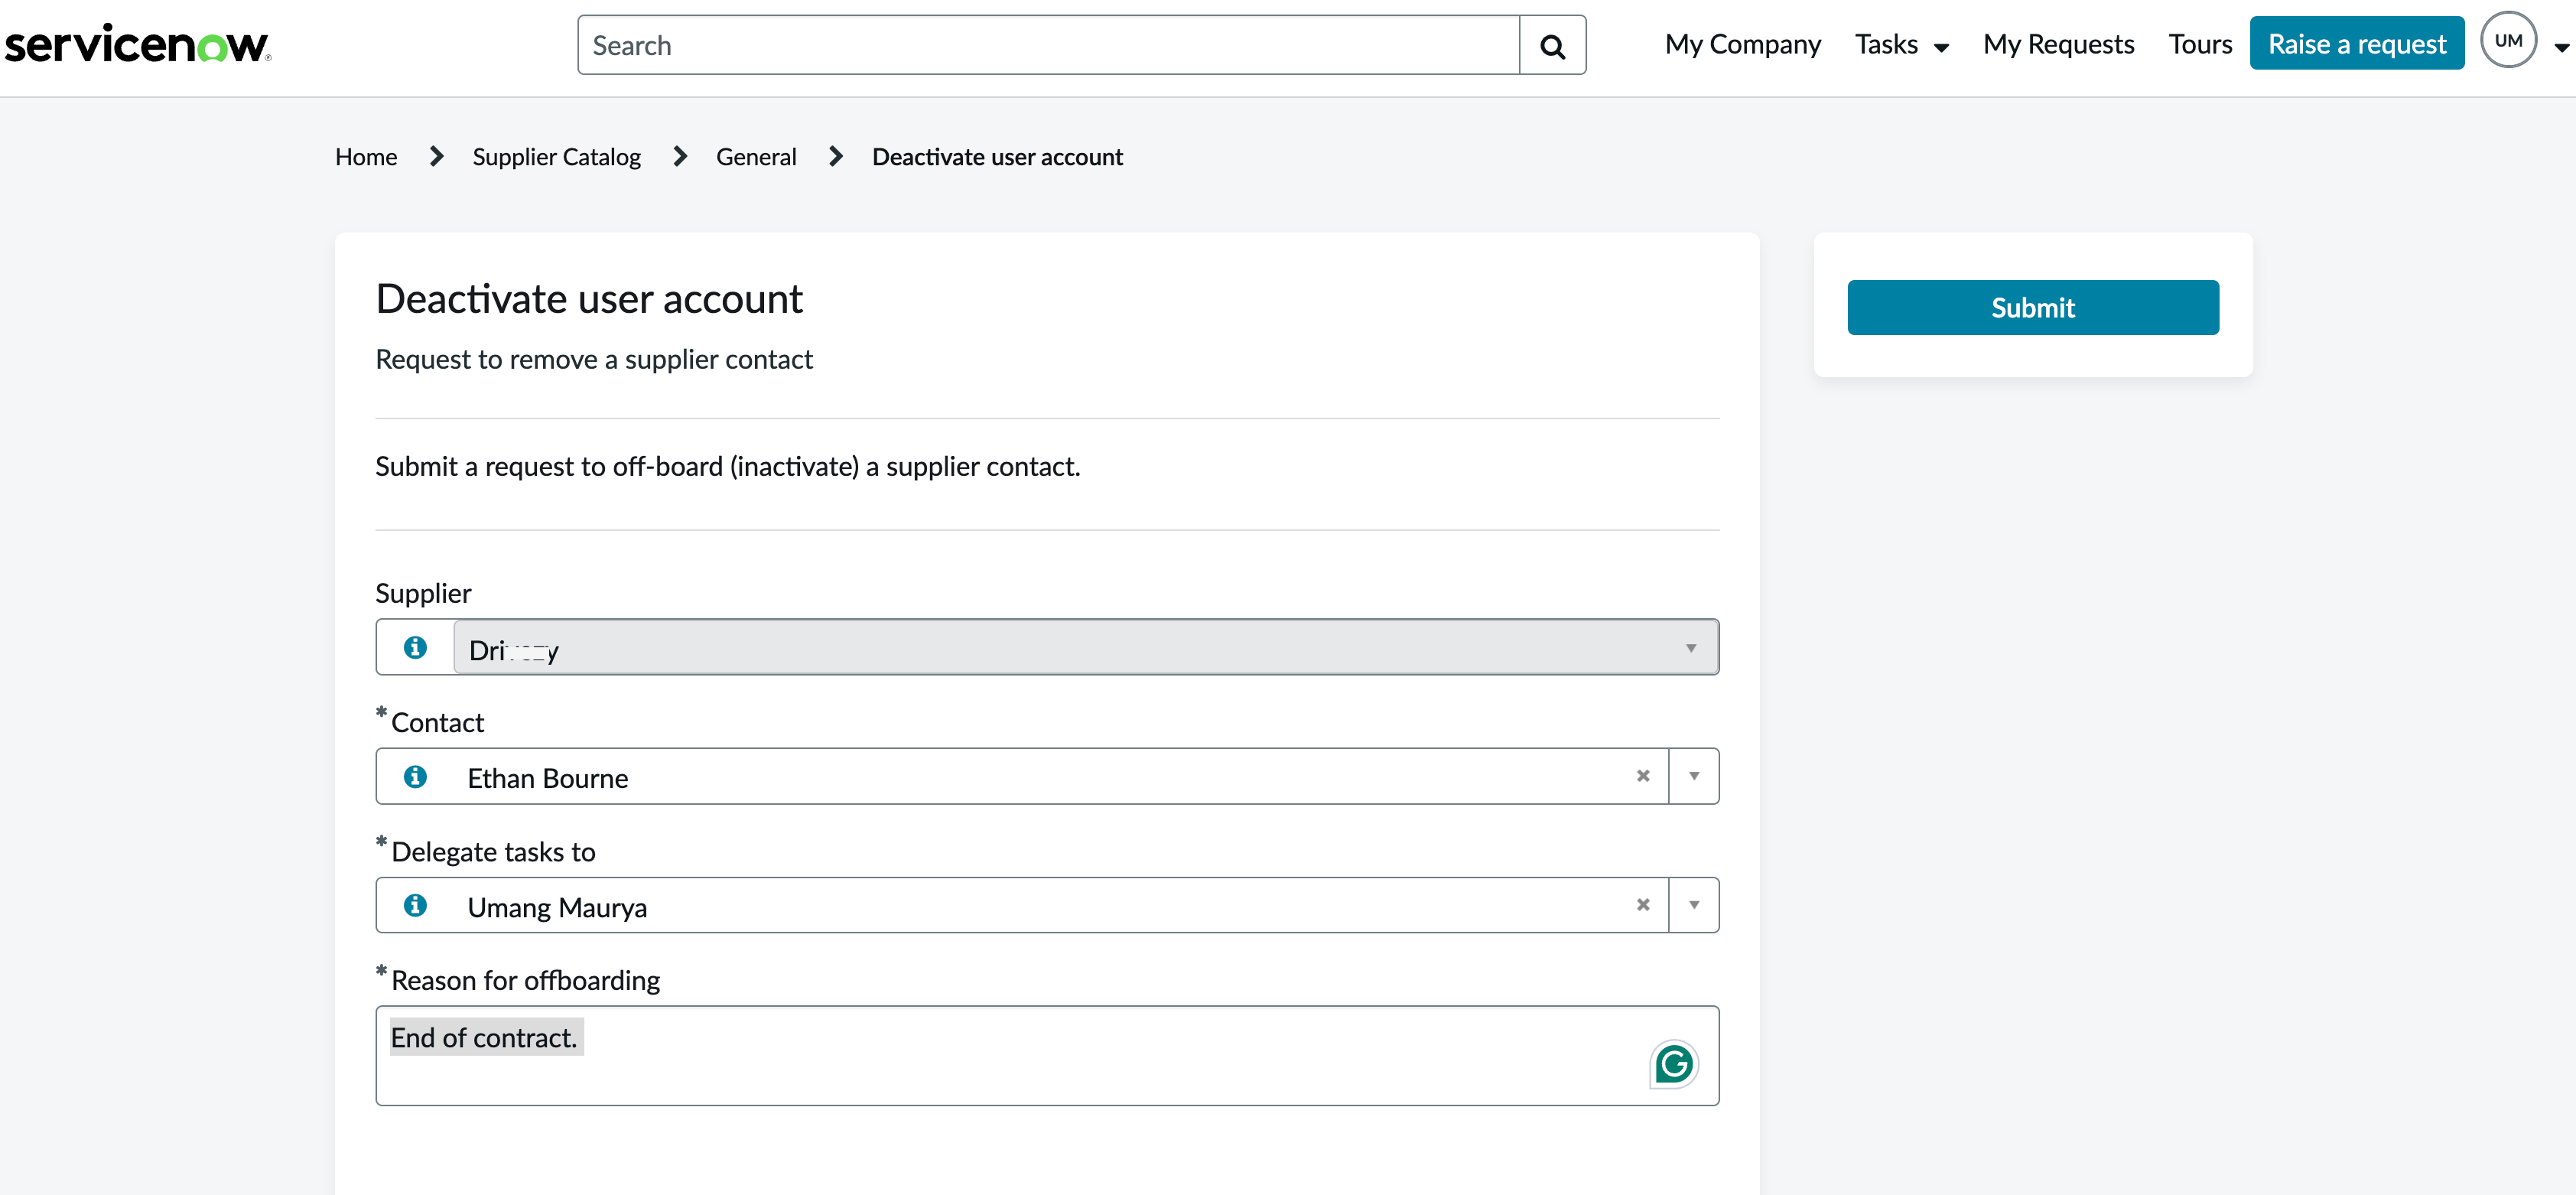Submit the deactivation request
Viewport: 2576px width, 1195px height.
click(x=2033, y=308)
